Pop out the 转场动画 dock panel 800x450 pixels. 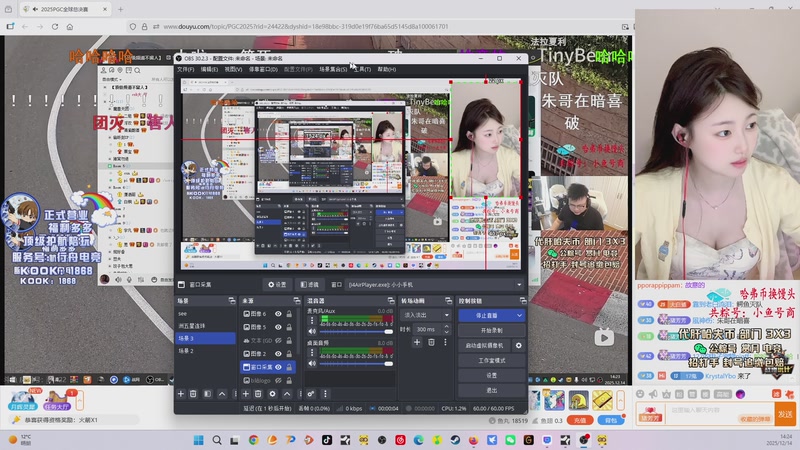[x=448, y=301]
